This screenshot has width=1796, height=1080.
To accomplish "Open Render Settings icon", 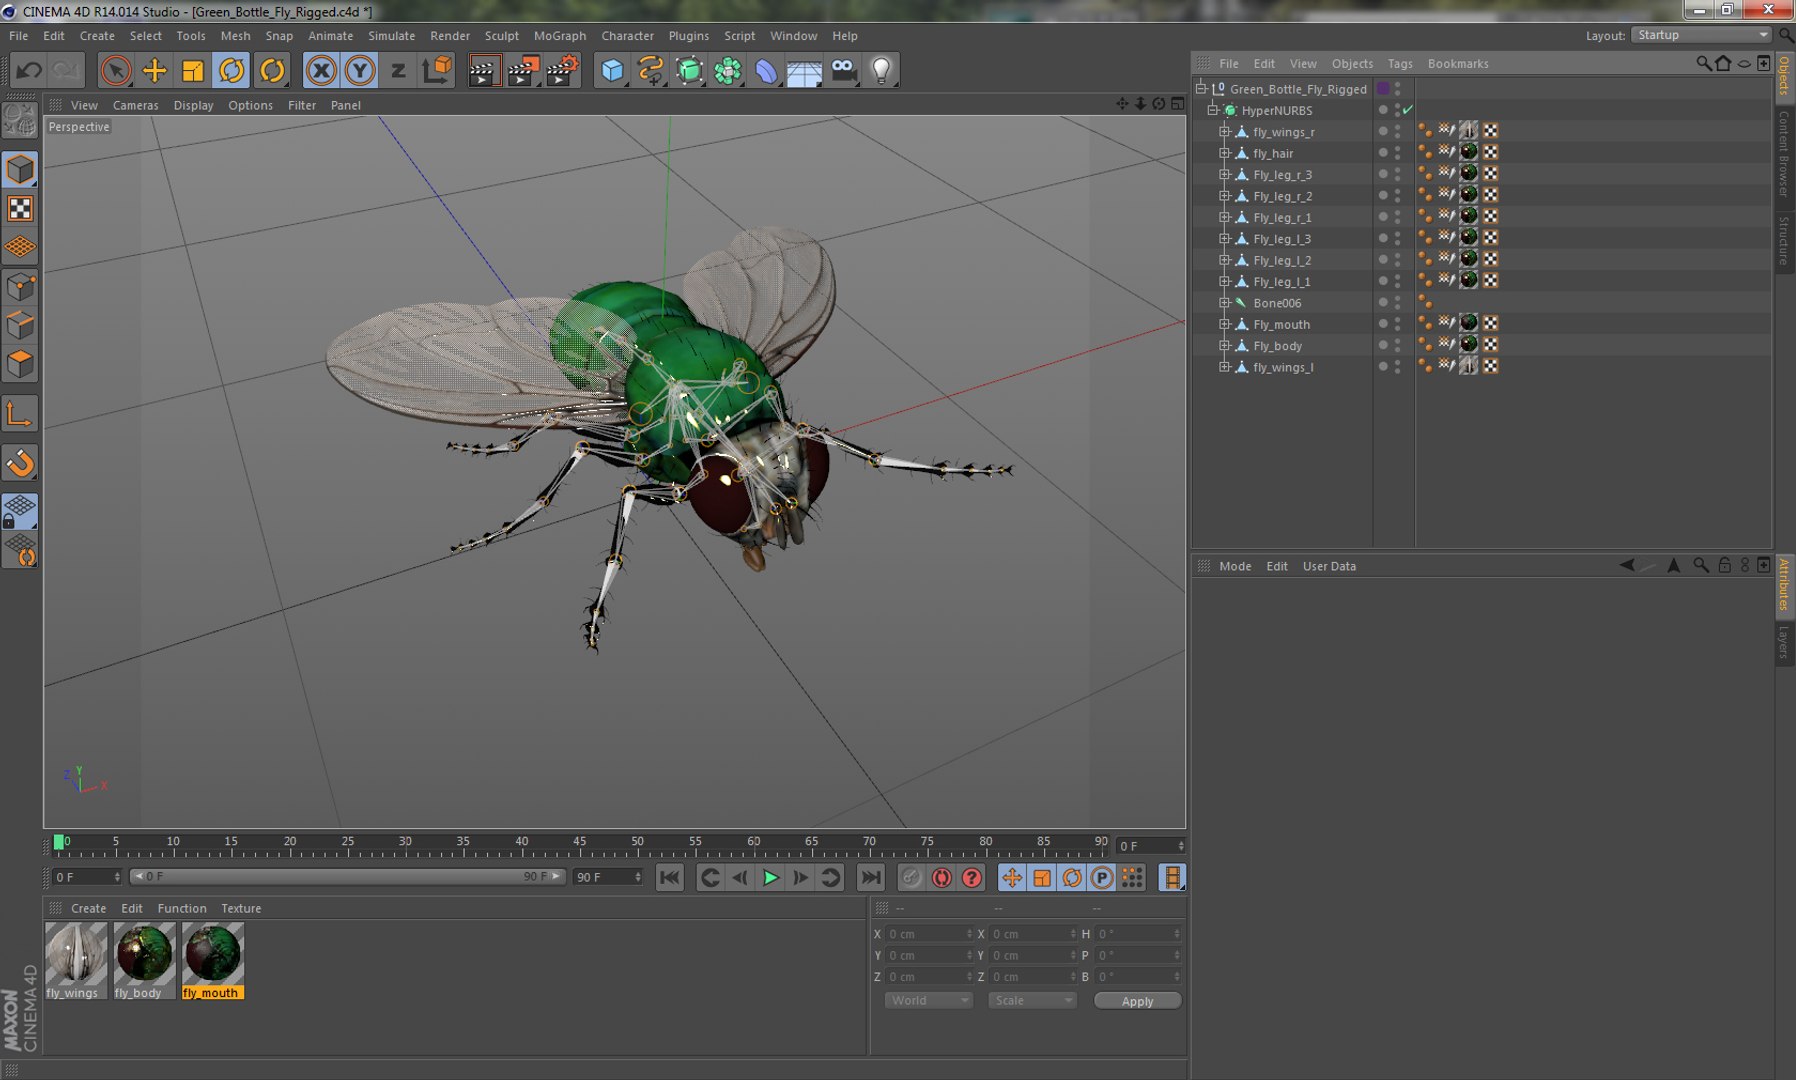I will tap(563, 70).
